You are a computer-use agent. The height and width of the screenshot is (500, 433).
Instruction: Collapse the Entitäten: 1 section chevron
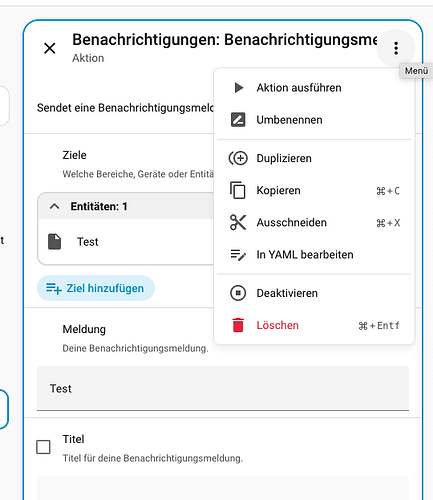tap(55, 206)
